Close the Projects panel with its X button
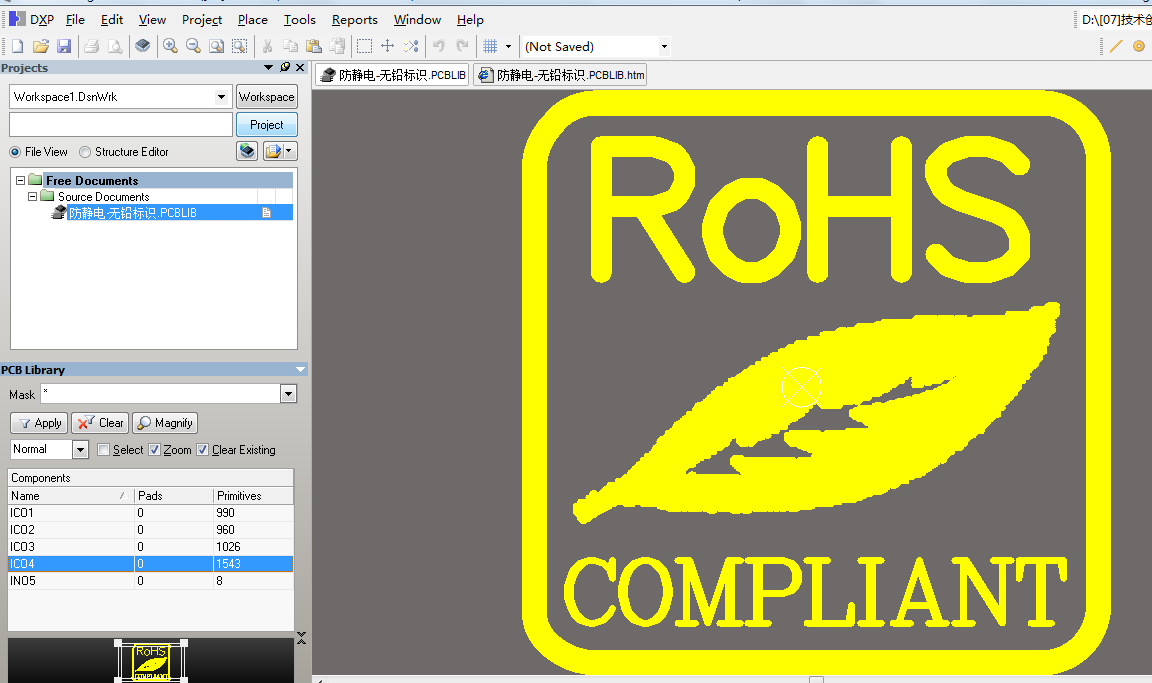This screenshot has height=683, width=1152. [x=300, y=67]
